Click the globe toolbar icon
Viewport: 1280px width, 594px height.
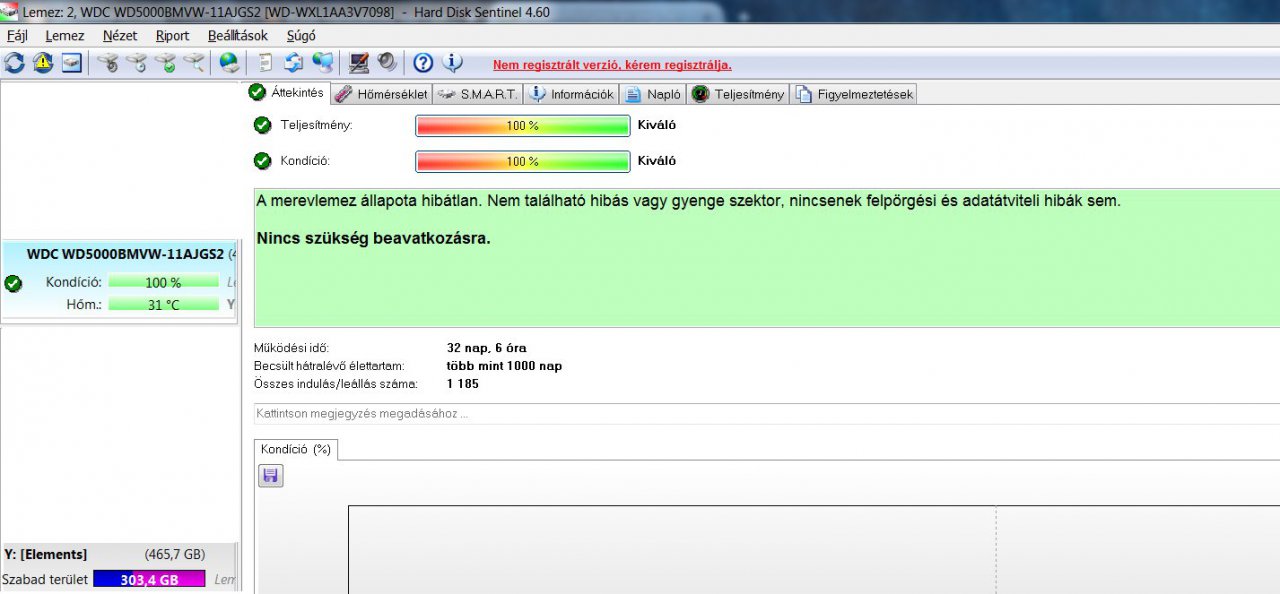[230, 63]
